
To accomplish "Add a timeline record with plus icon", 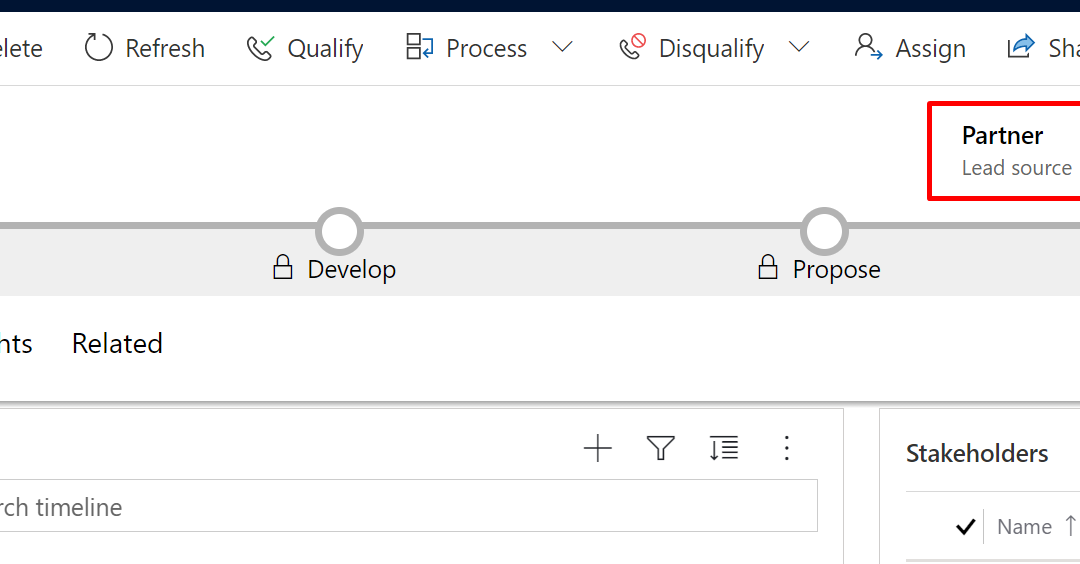I will (x=597, y=449).
